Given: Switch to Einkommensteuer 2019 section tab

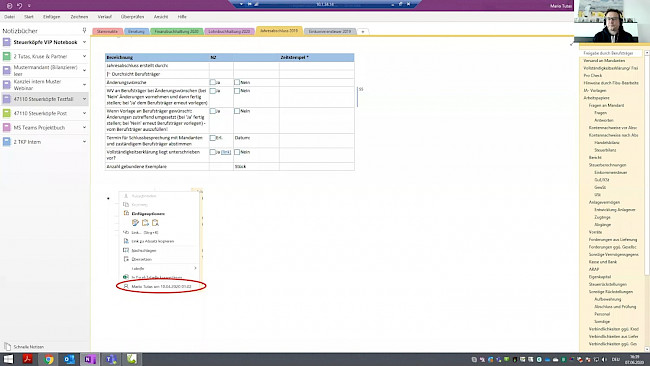Looking at the screenshot, I should 330,32.
